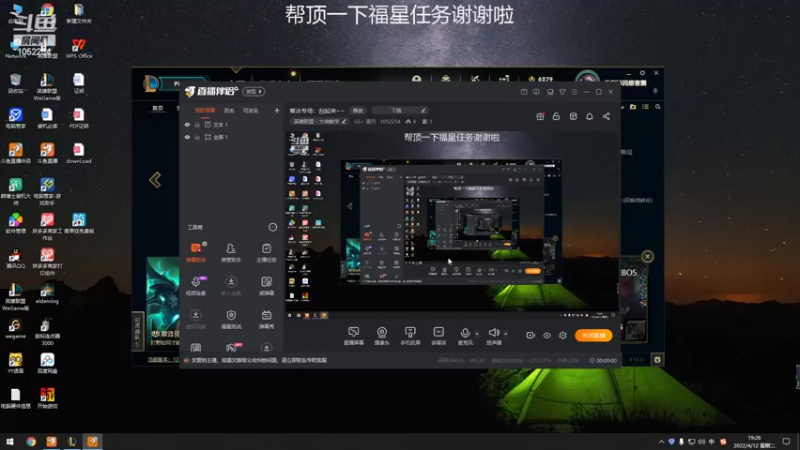Screen dimensions: 800x450
Task: Switch to the third scene tab
Action: (x=251, y=111)
